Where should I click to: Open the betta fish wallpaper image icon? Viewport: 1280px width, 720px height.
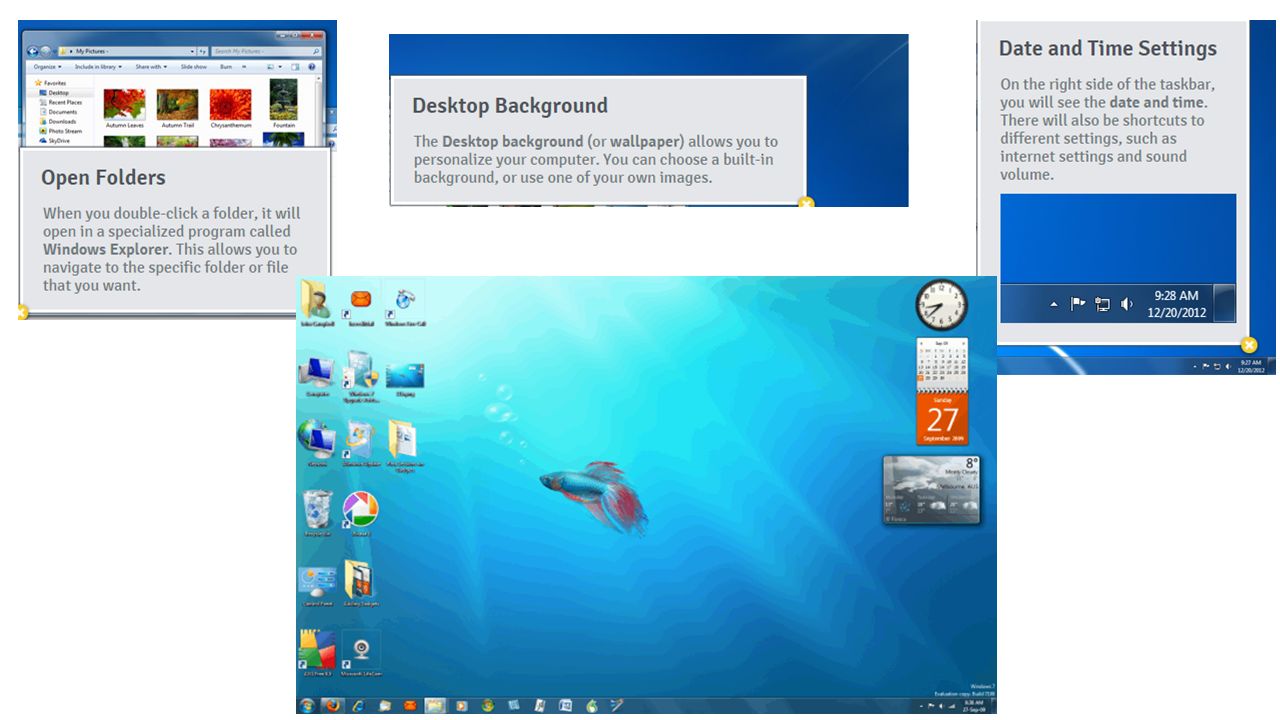coord(405,376)
